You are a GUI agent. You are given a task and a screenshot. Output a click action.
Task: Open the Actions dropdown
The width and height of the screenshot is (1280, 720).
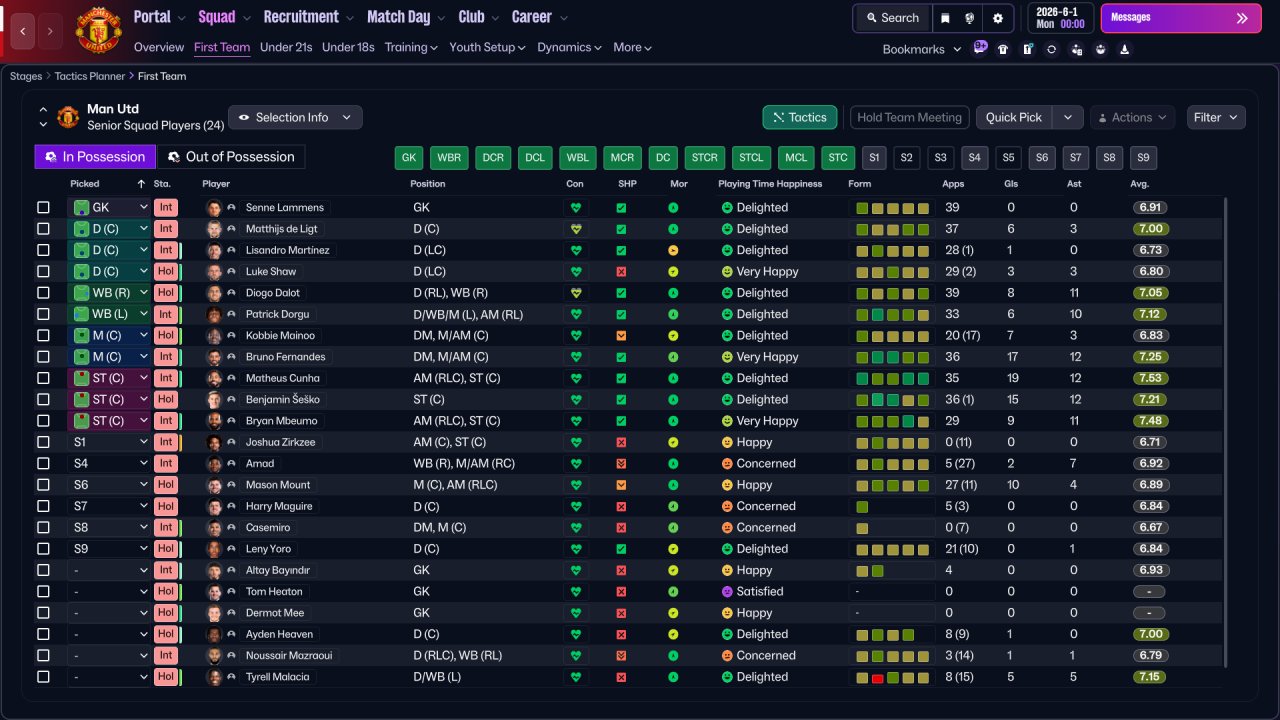[1132, 117]
